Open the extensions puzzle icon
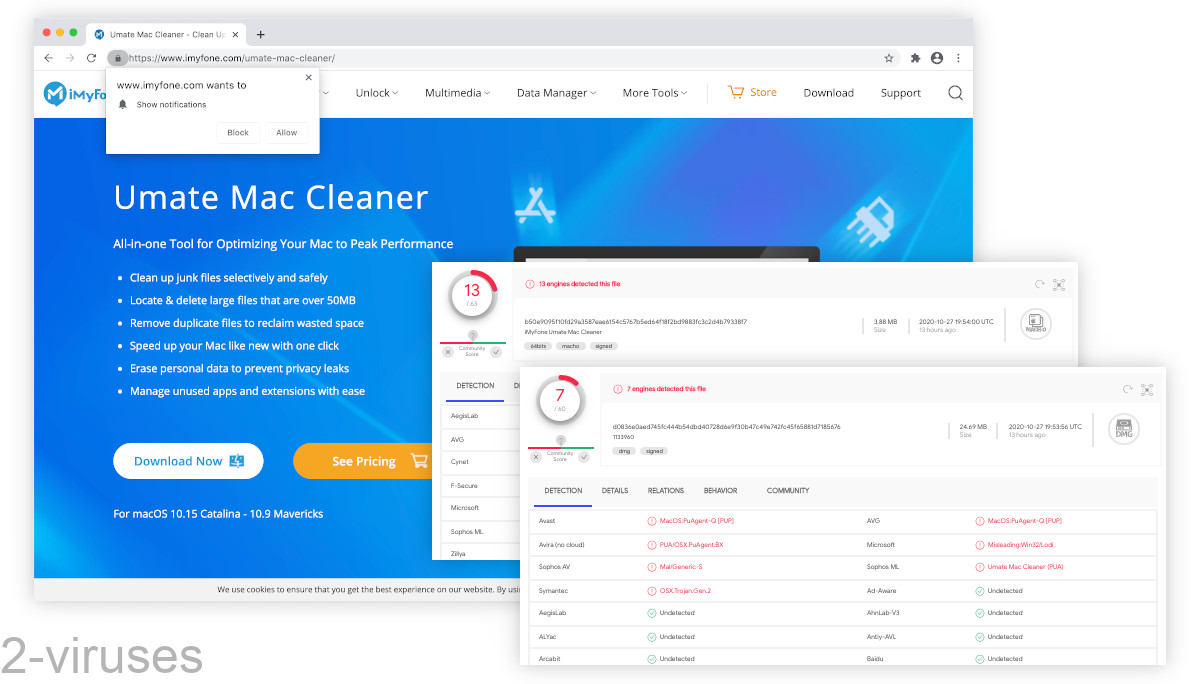Screen dimensions: 1200x684 click(915, 58)
